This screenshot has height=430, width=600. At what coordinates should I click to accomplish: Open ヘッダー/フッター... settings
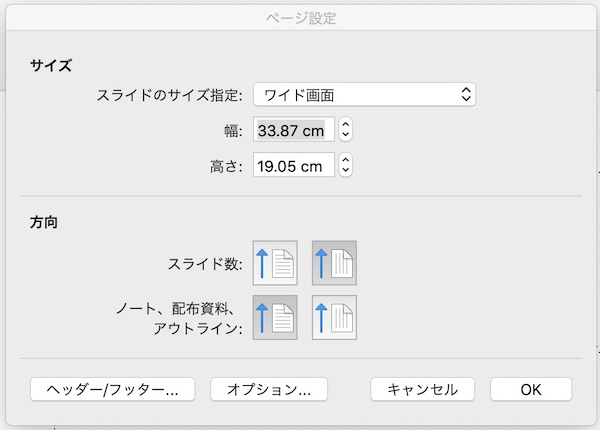point(112,389)
